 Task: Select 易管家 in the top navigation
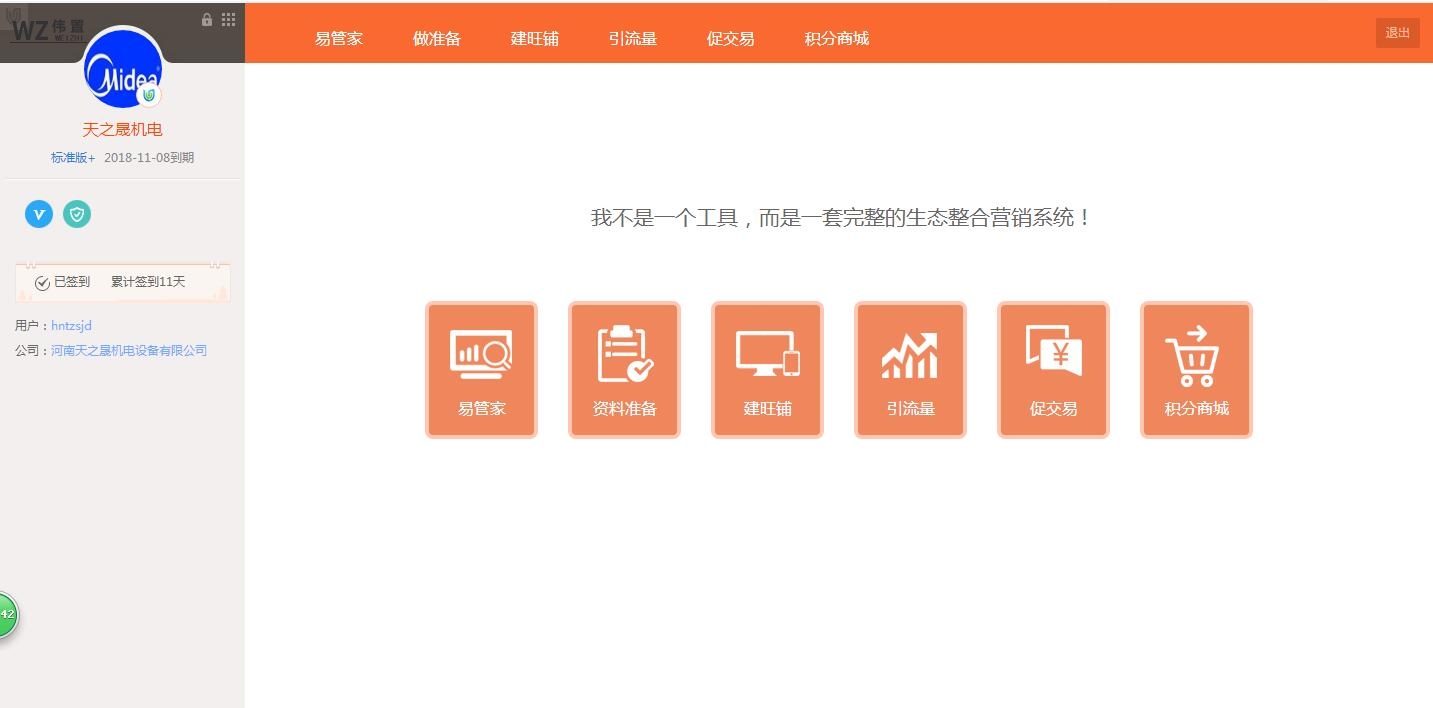click(338, 39)
